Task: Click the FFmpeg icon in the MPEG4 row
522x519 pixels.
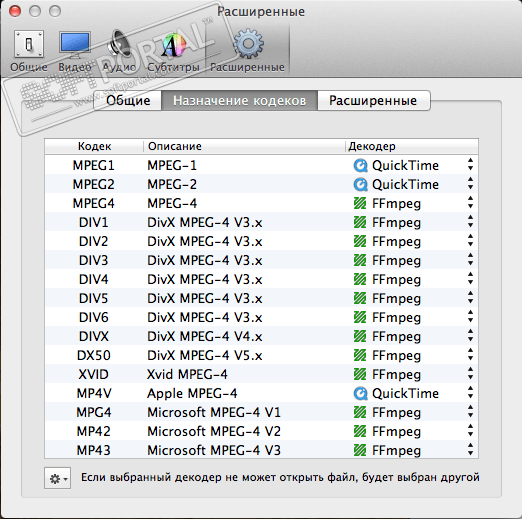Action: pos(360,203)
